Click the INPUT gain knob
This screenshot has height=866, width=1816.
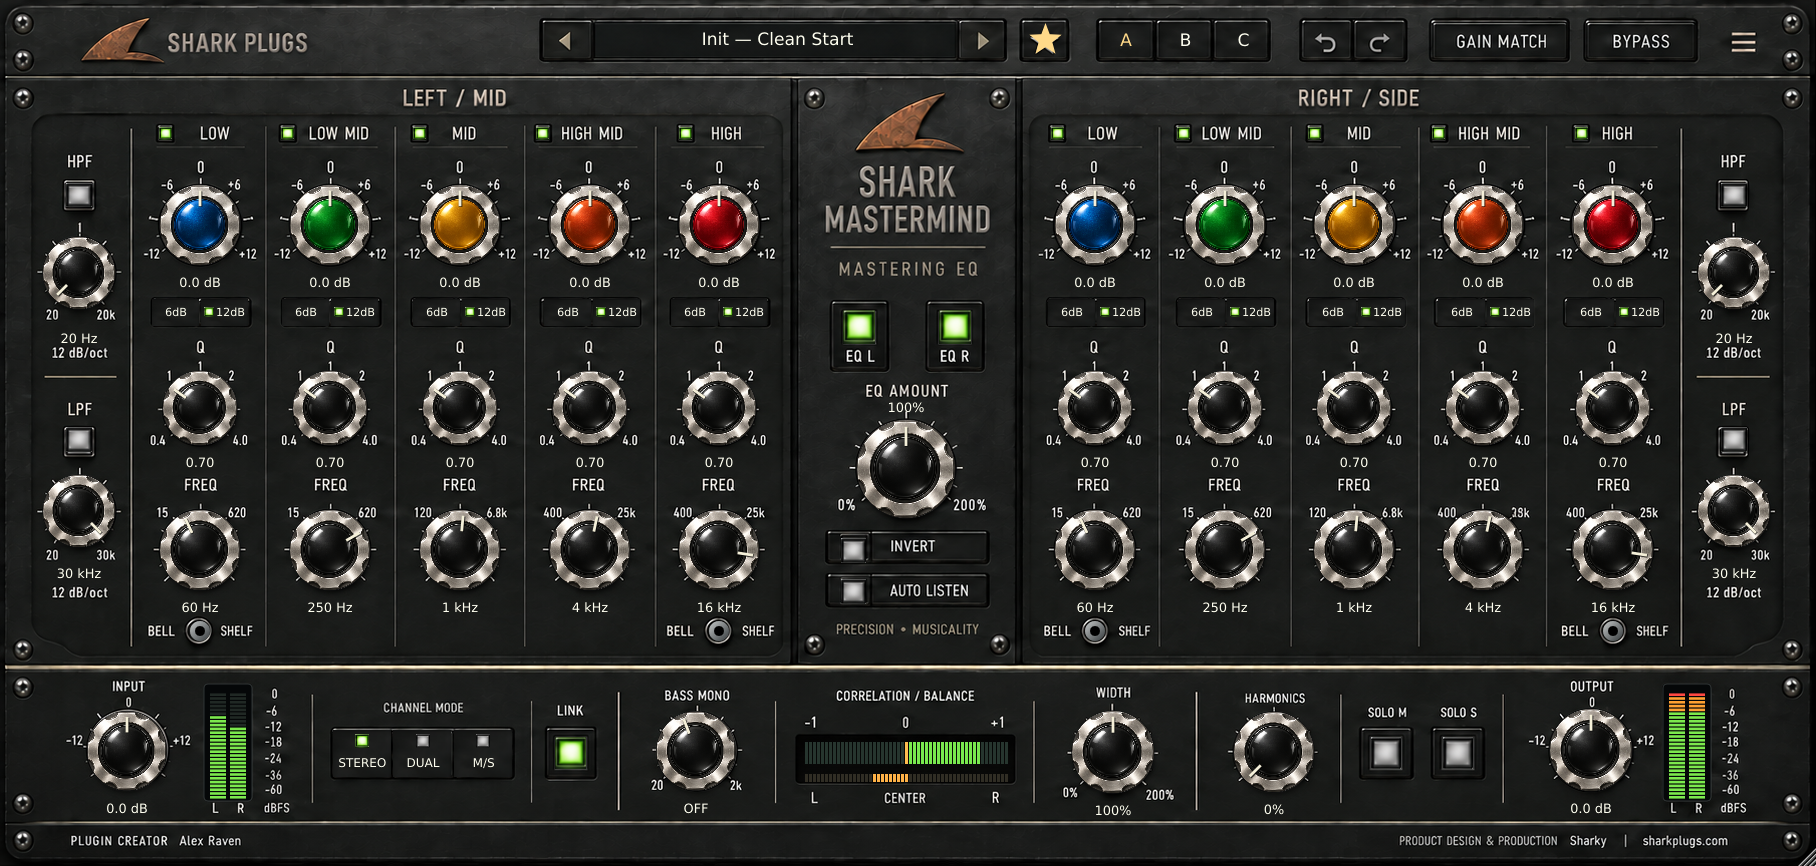click(127, 750)
